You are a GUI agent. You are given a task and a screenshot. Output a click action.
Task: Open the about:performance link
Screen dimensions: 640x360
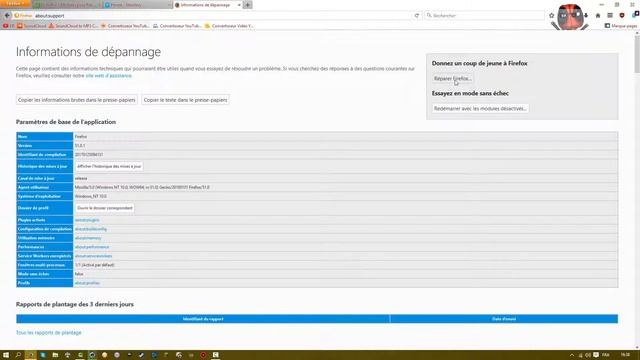tap(92, 247)
